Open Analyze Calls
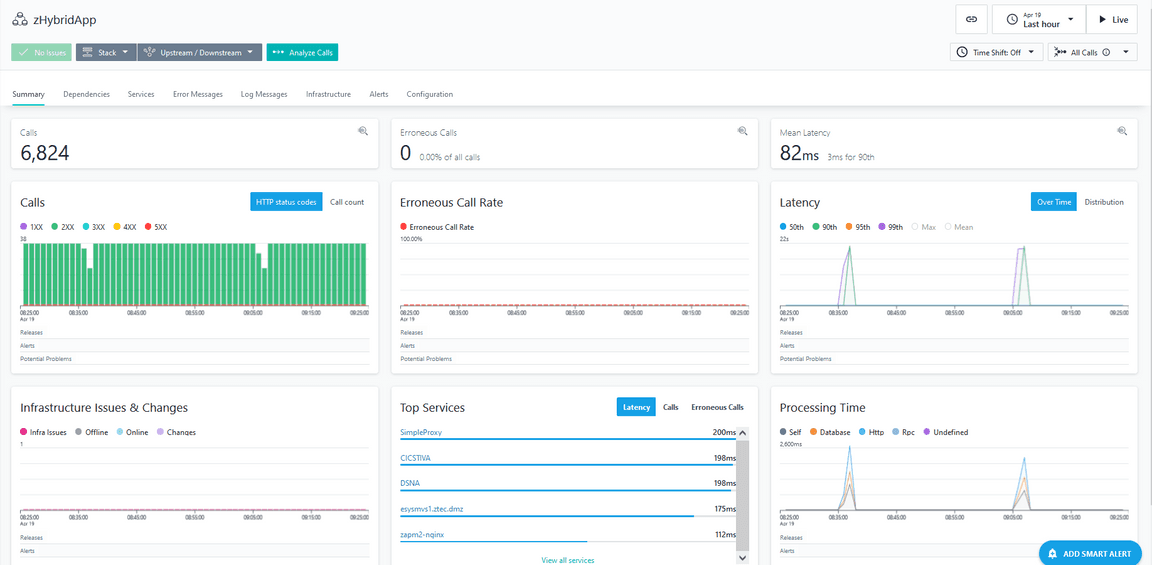Screen dimensions: 1152x565 tap(302, 52)
